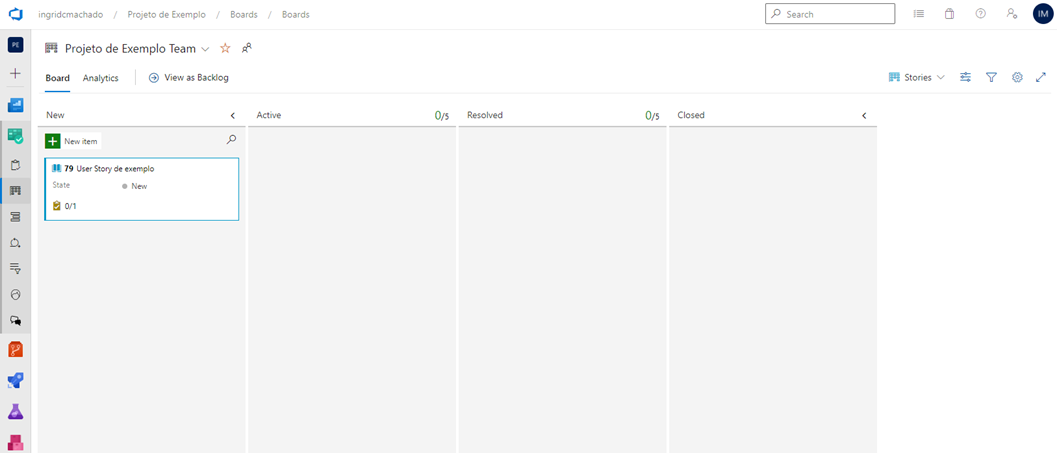1057x453 pixels.
Task: Mark the team board as favorite with the star
Action: [225, 49]
